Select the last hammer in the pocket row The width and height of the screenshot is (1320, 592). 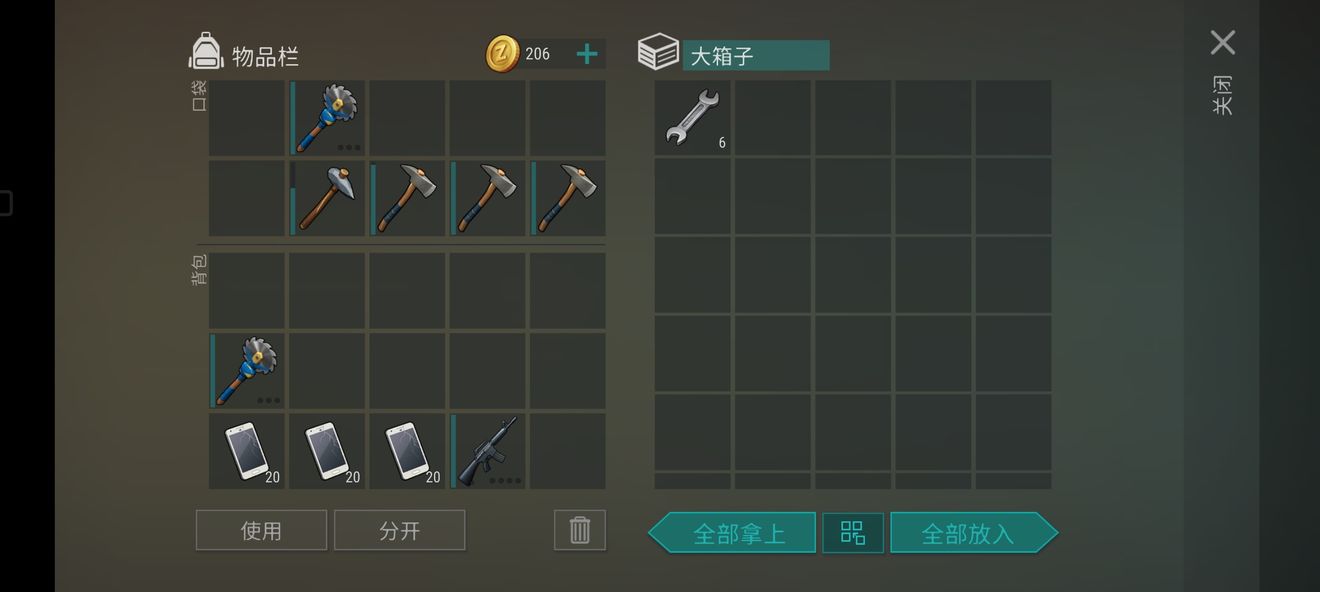(x=568, y=198)
